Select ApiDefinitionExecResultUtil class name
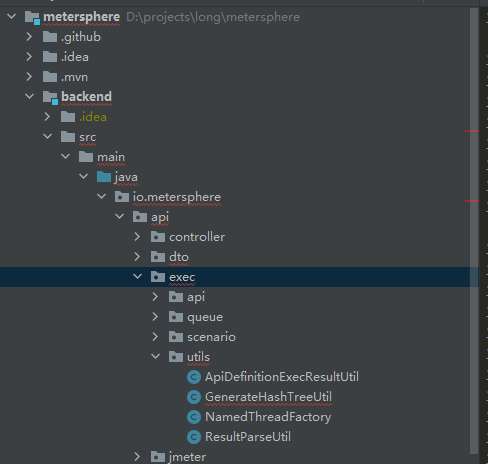The width and height of the screenshot is (488, 464). pyautogui.click(x=282, y=377)
